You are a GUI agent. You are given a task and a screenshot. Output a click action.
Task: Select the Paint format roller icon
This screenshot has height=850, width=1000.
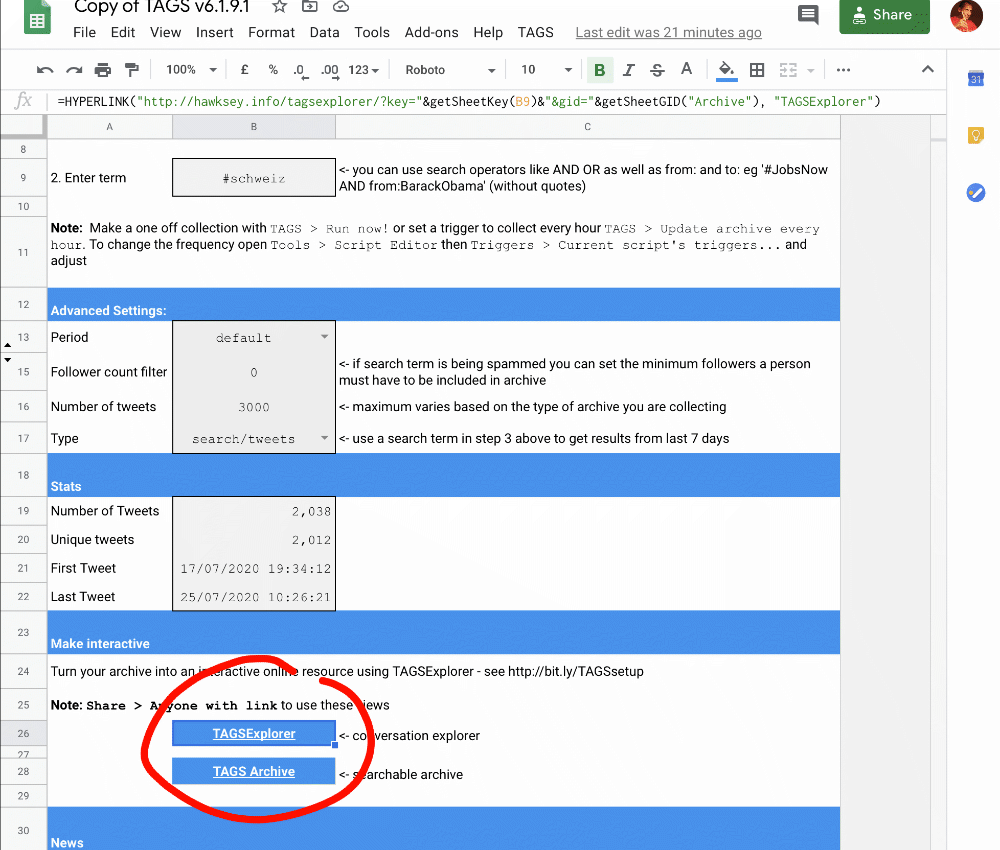[x=131, y=70]
